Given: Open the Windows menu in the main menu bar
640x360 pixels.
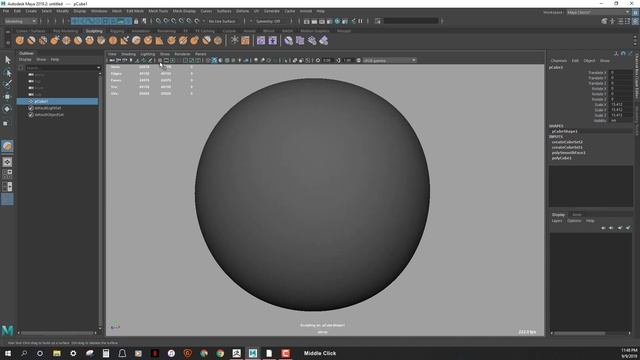Looking at the screenshot, I should tap(99, 11).
